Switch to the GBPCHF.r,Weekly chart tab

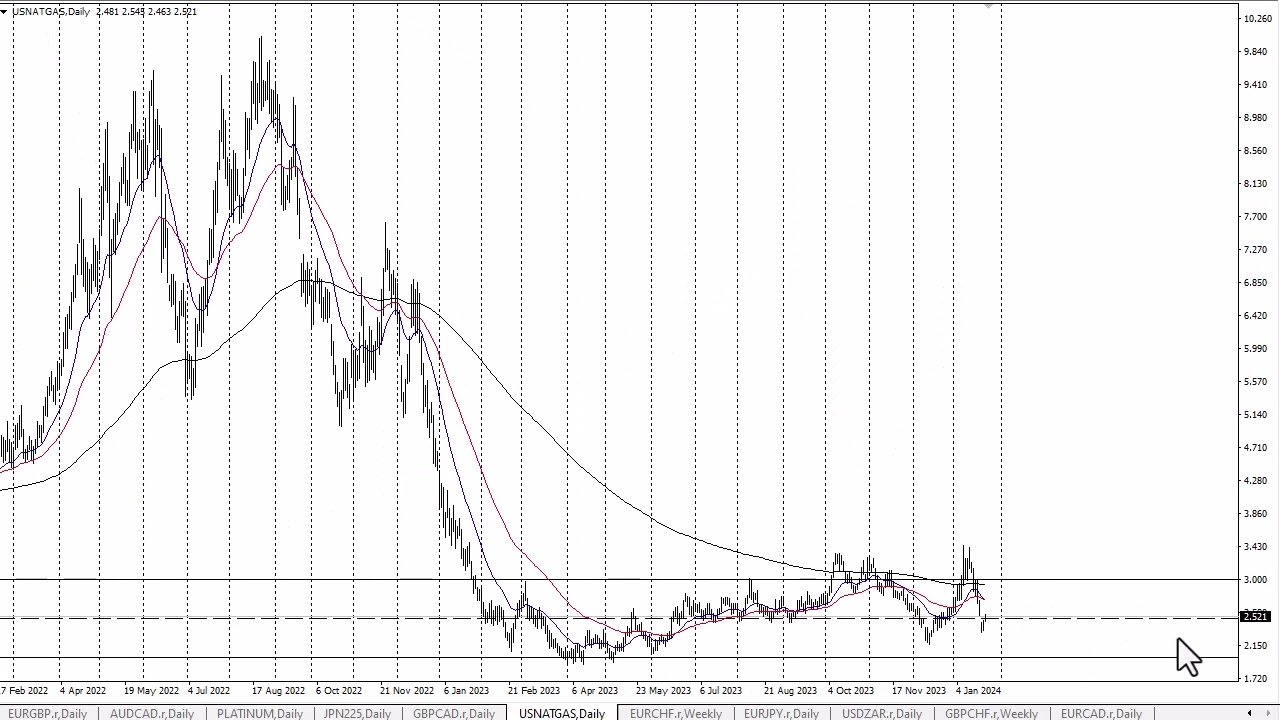coord(991,713)
